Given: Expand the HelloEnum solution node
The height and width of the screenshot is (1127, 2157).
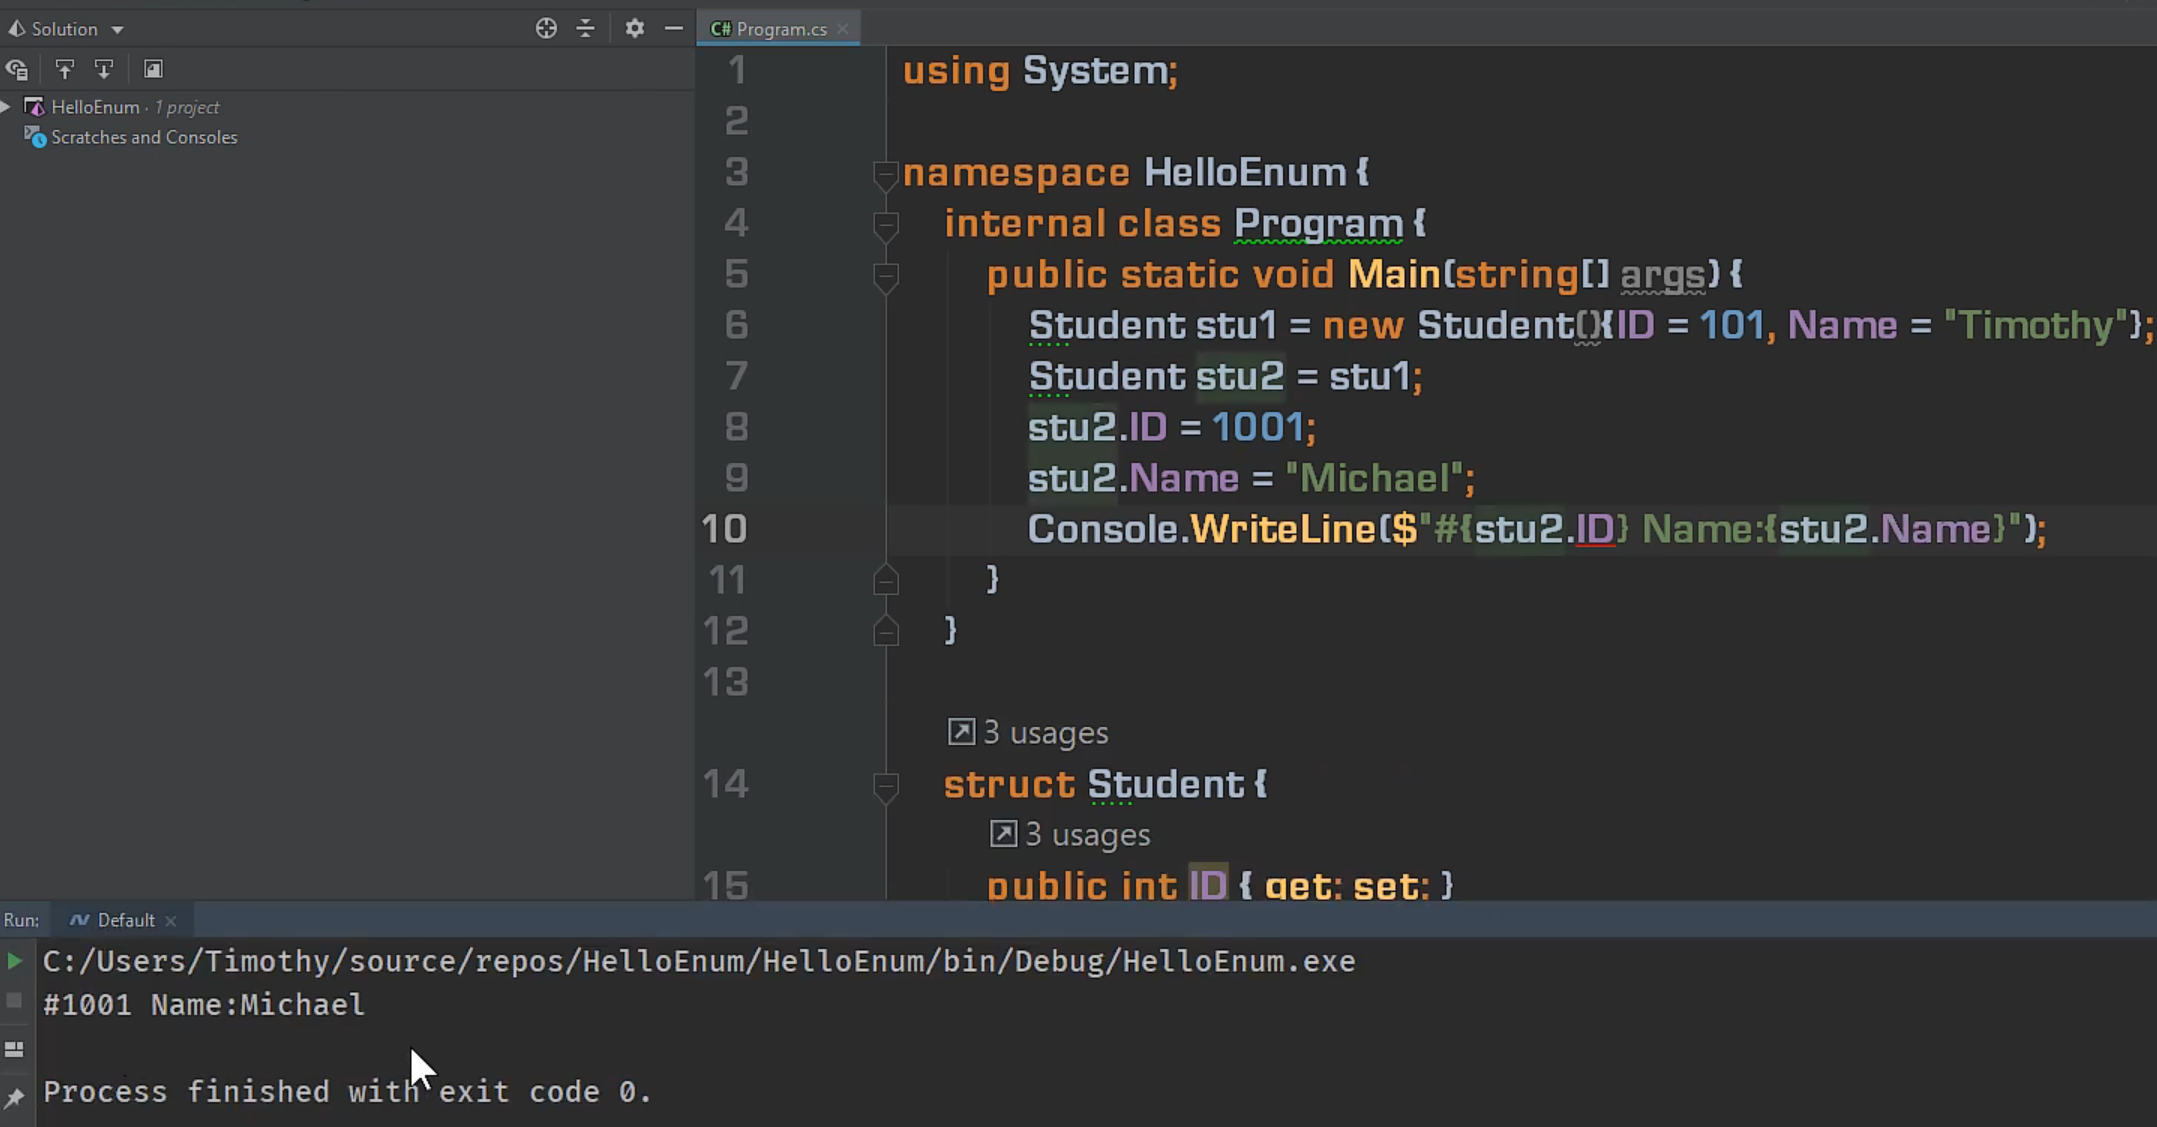Looking at the screenshot, I should 6,106.
